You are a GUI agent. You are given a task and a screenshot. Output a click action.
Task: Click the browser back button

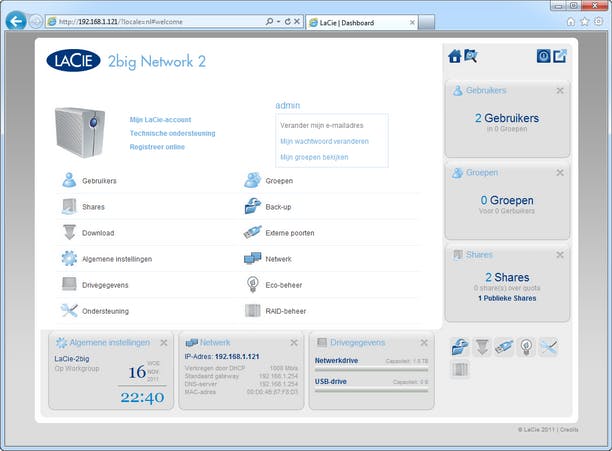pos(15,21)
